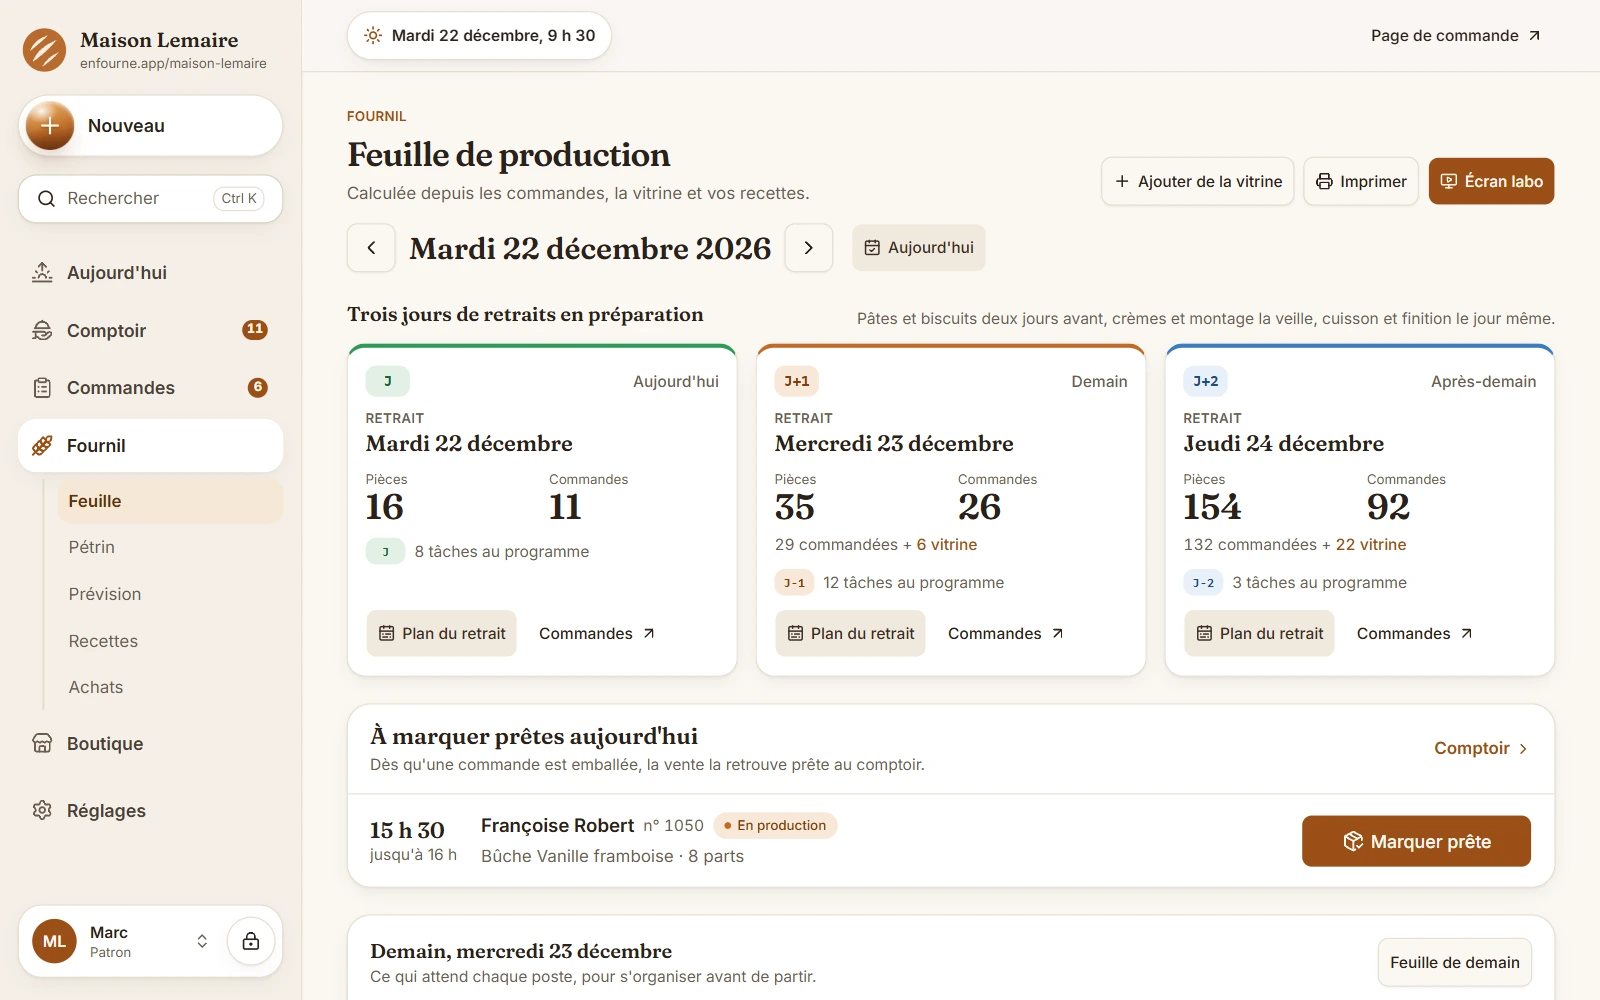Click the J+1 badge in Demain card
This screenshot has height=1000, width=1600.
click(x=796, y=381)
